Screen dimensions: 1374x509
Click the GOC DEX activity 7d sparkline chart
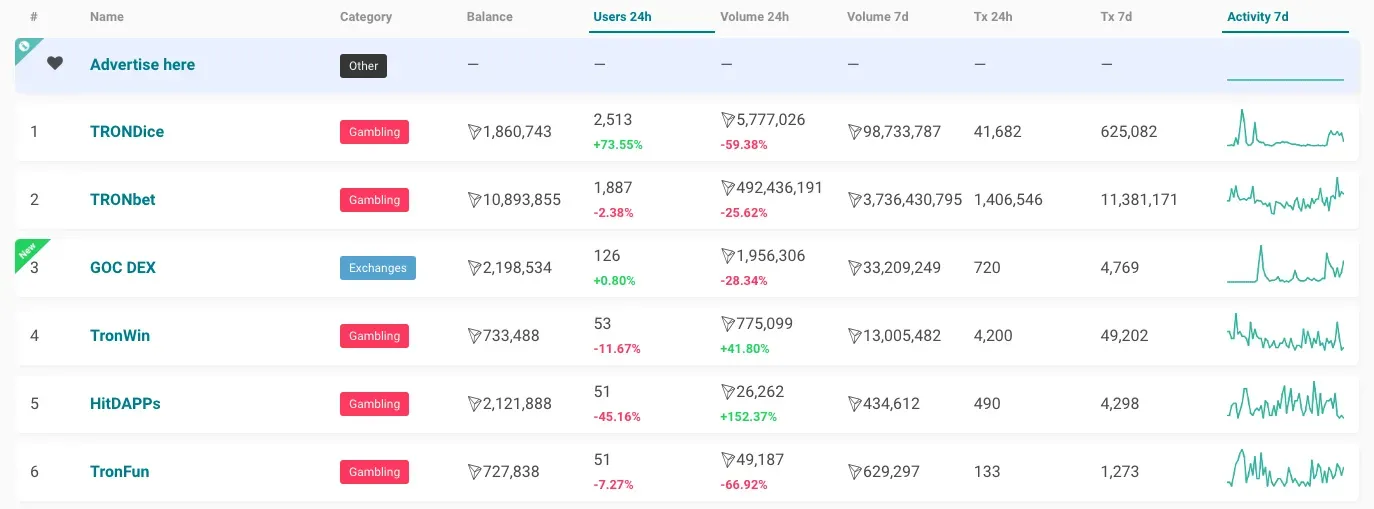click(1286, 265)
